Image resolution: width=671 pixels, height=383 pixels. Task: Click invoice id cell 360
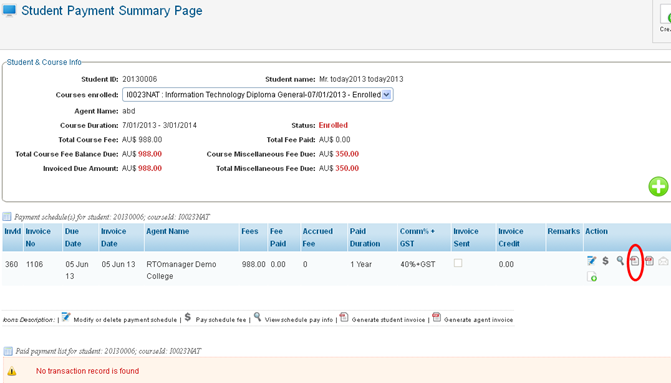[x=12, y=264]
